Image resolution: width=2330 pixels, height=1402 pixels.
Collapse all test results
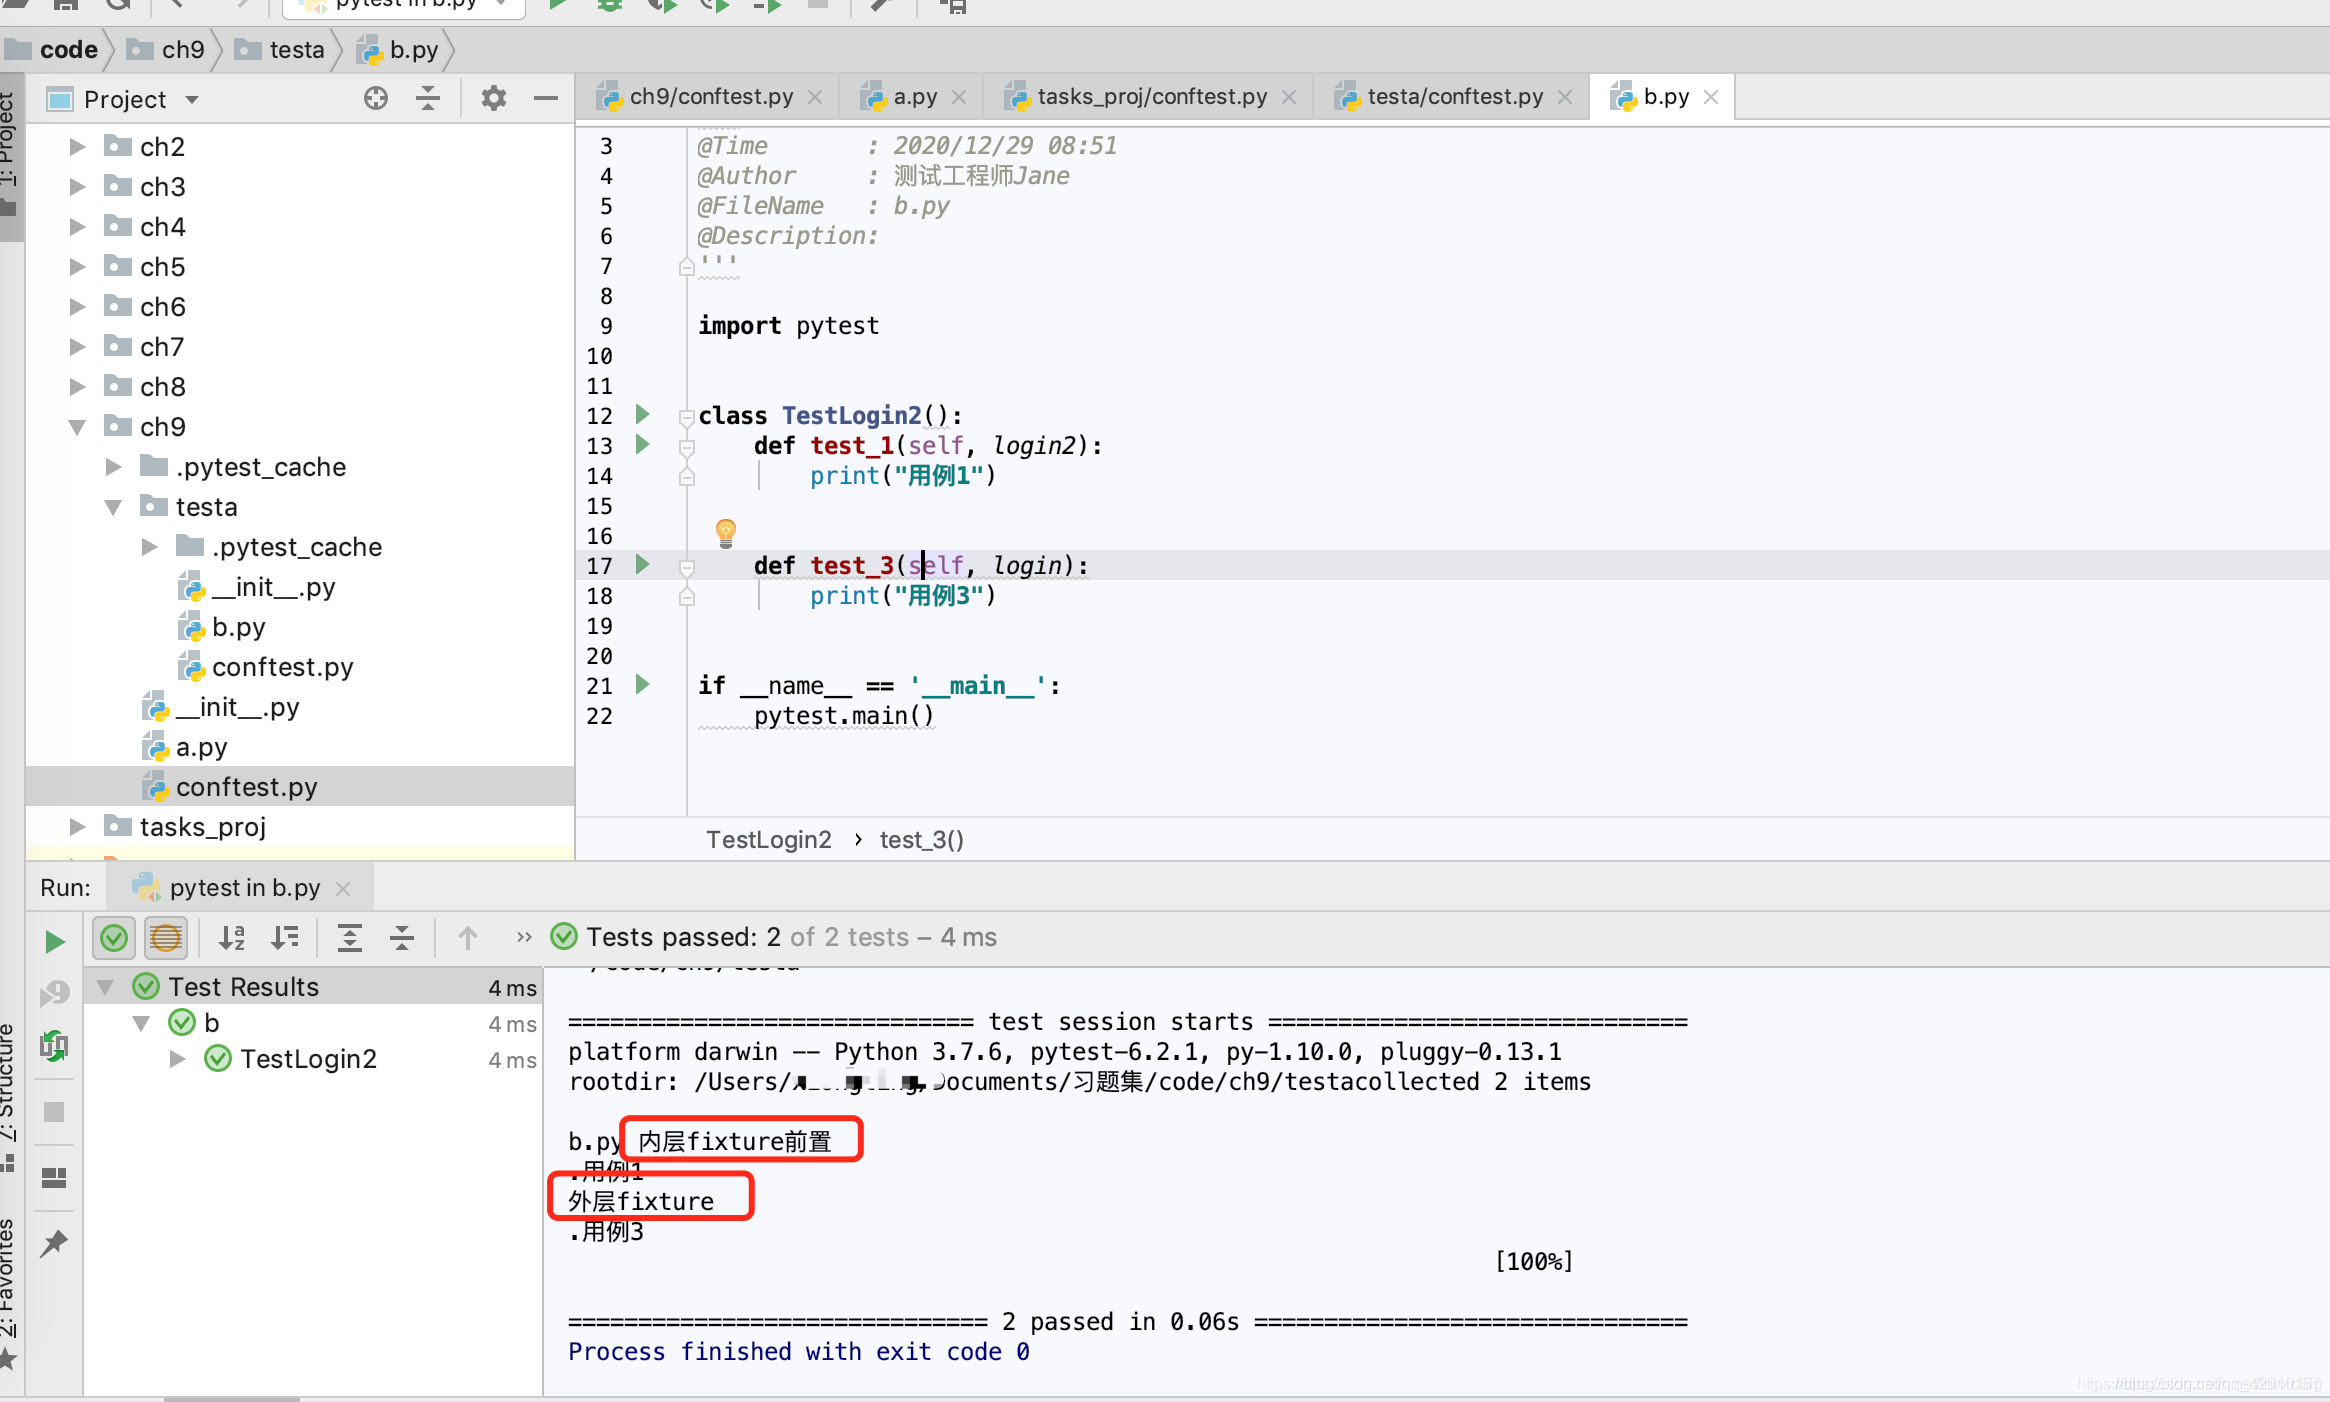[x=402, y=938]
